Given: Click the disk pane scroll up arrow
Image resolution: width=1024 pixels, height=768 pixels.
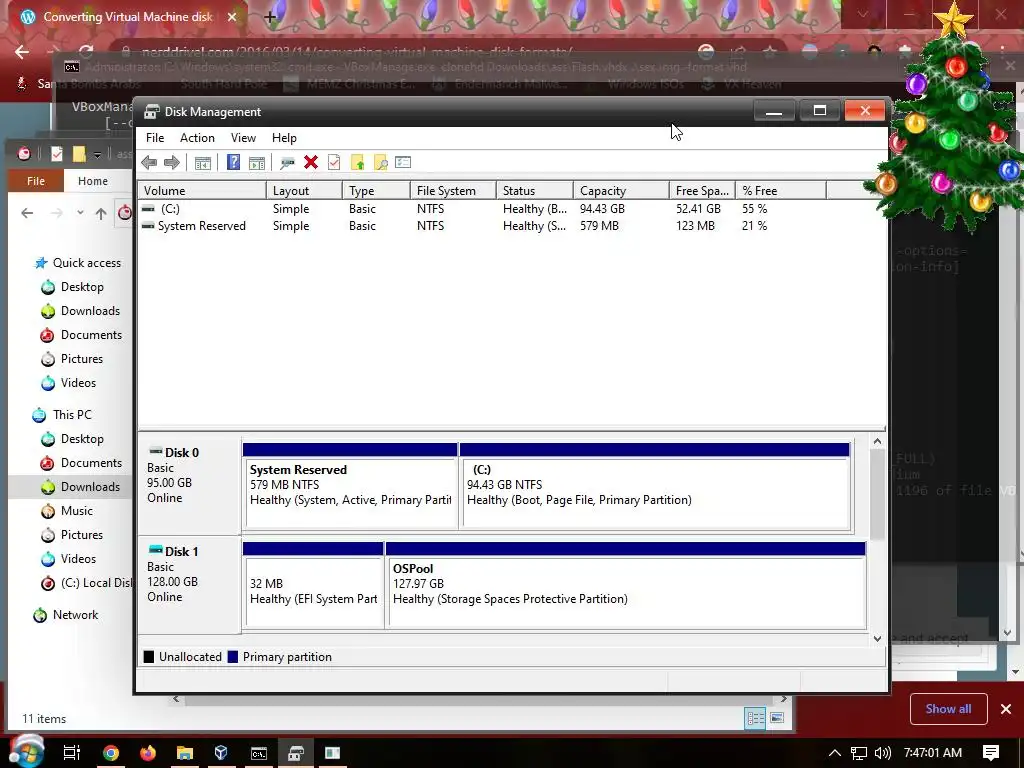Looking at the screenshot, I should (877, 441).
